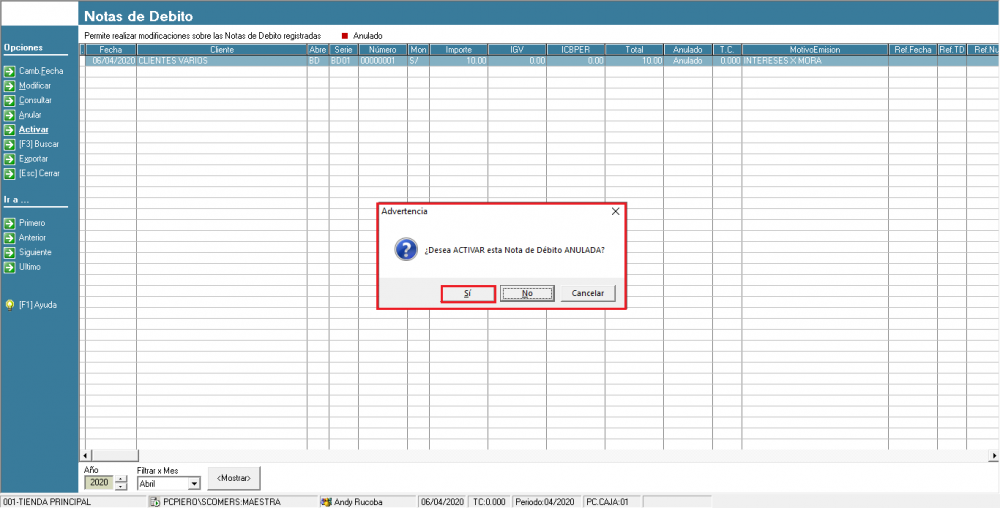Click the <Mostrar> button
The width and height of the screenshot is (1000, 508).
(x=234, y=478)
